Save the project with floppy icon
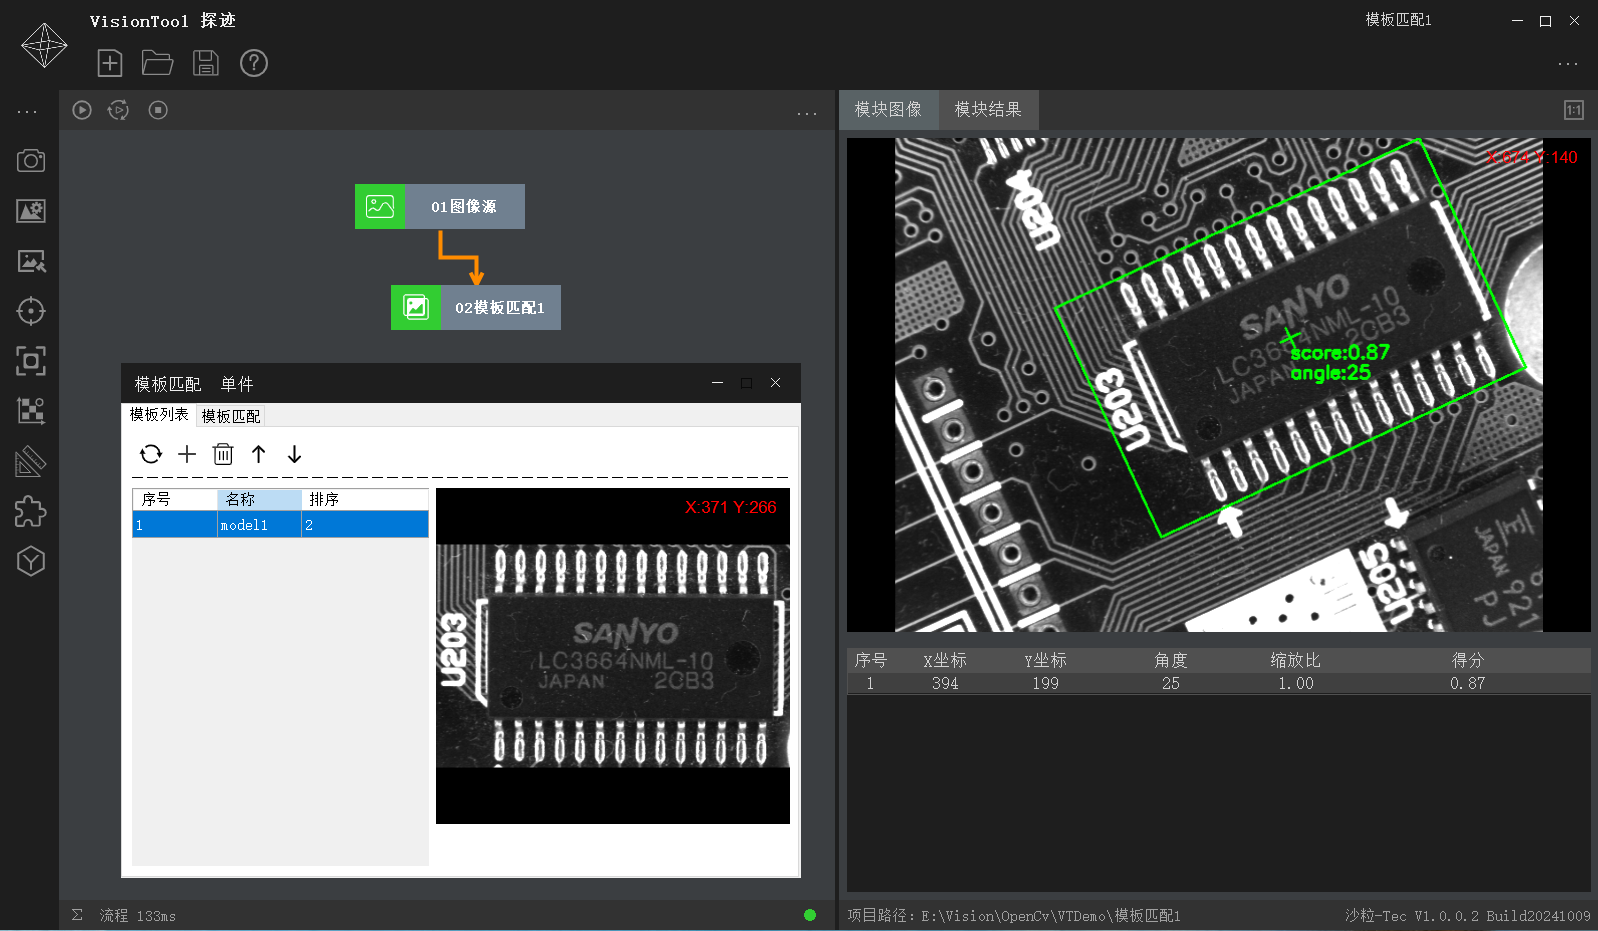The width and height of the screenshot is (1598, 931). (206, 63)
